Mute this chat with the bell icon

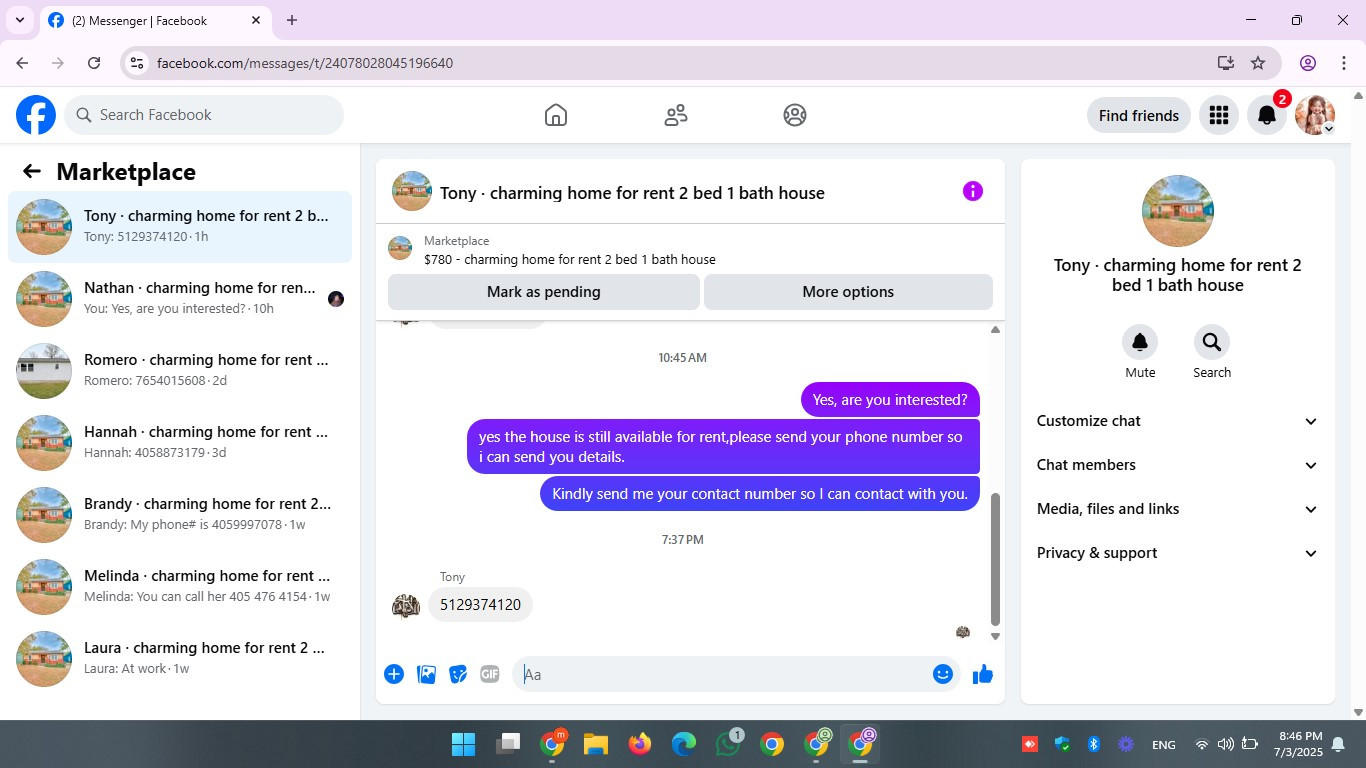click(x=1140, y=342)
